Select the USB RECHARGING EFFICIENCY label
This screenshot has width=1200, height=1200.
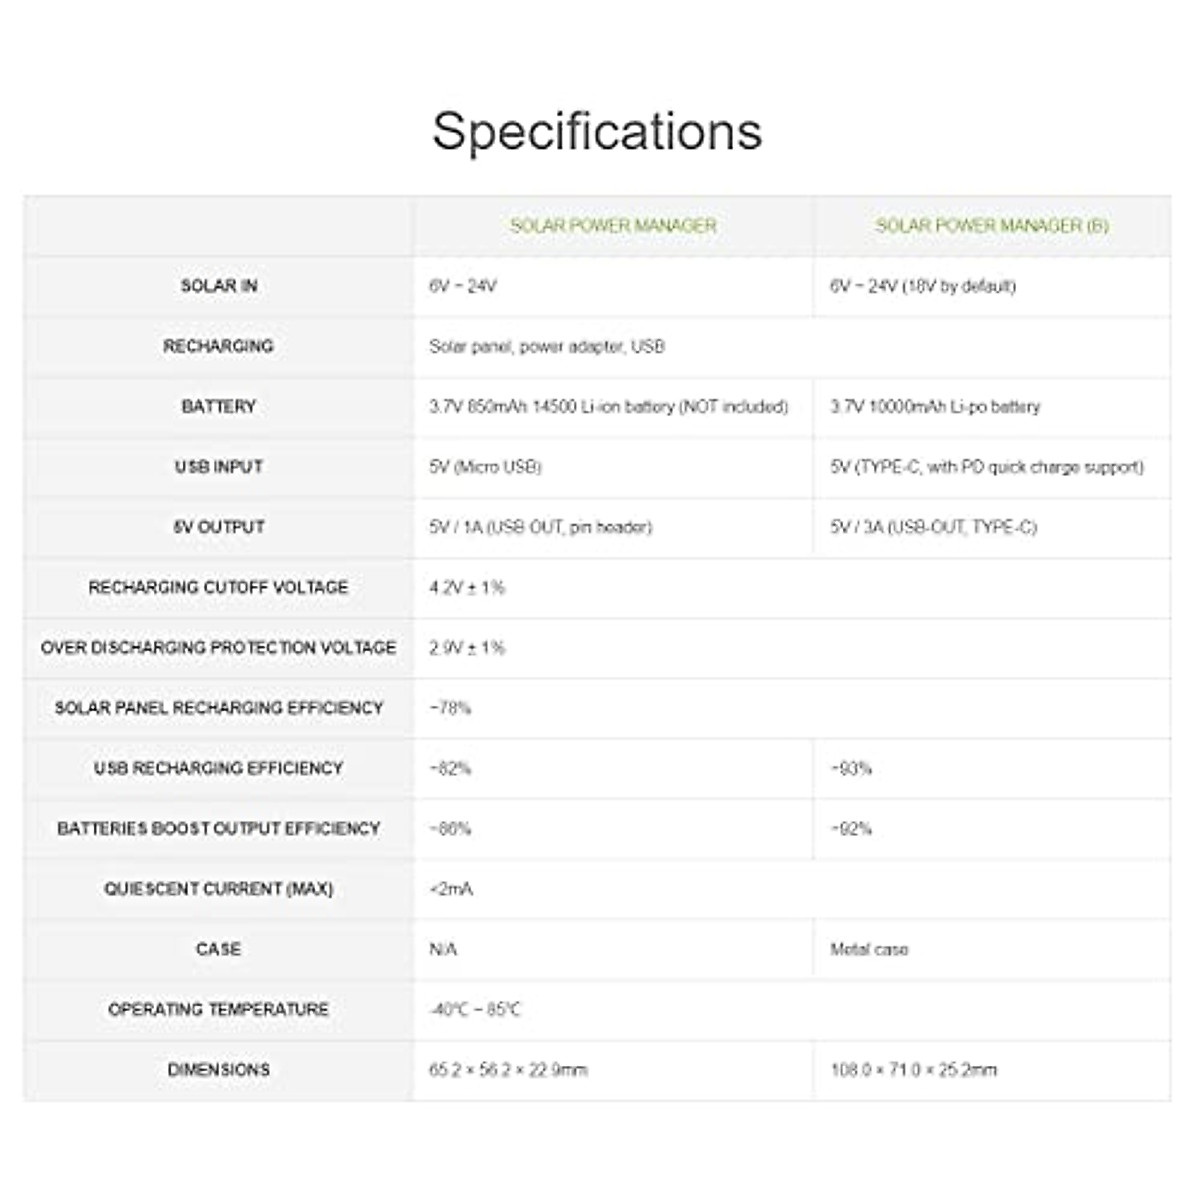pos(218,768)
